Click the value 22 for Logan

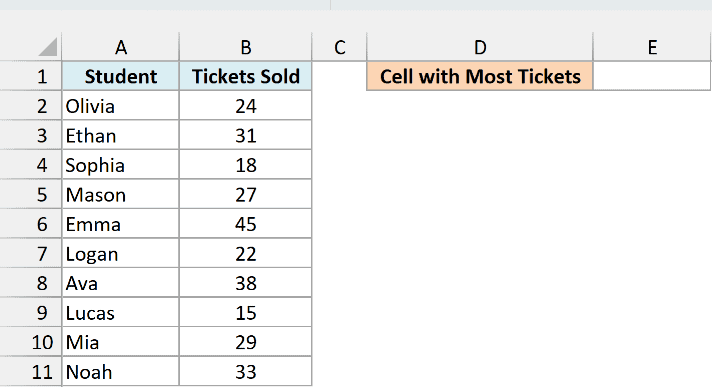coord(246,253)
